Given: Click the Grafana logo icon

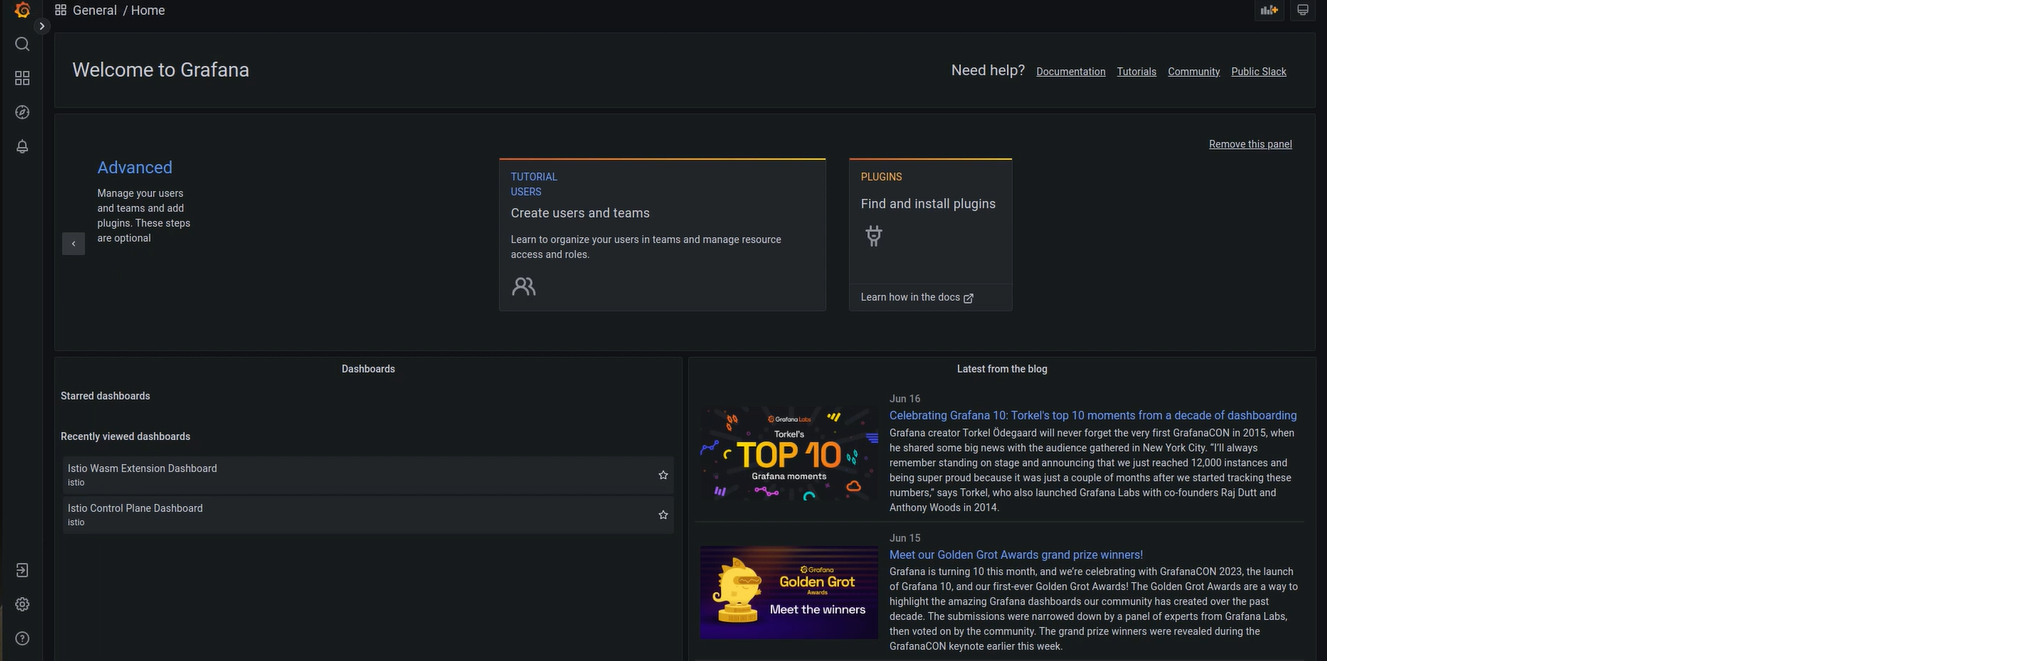Looking at the screenshot, I should tap(22, 10).
